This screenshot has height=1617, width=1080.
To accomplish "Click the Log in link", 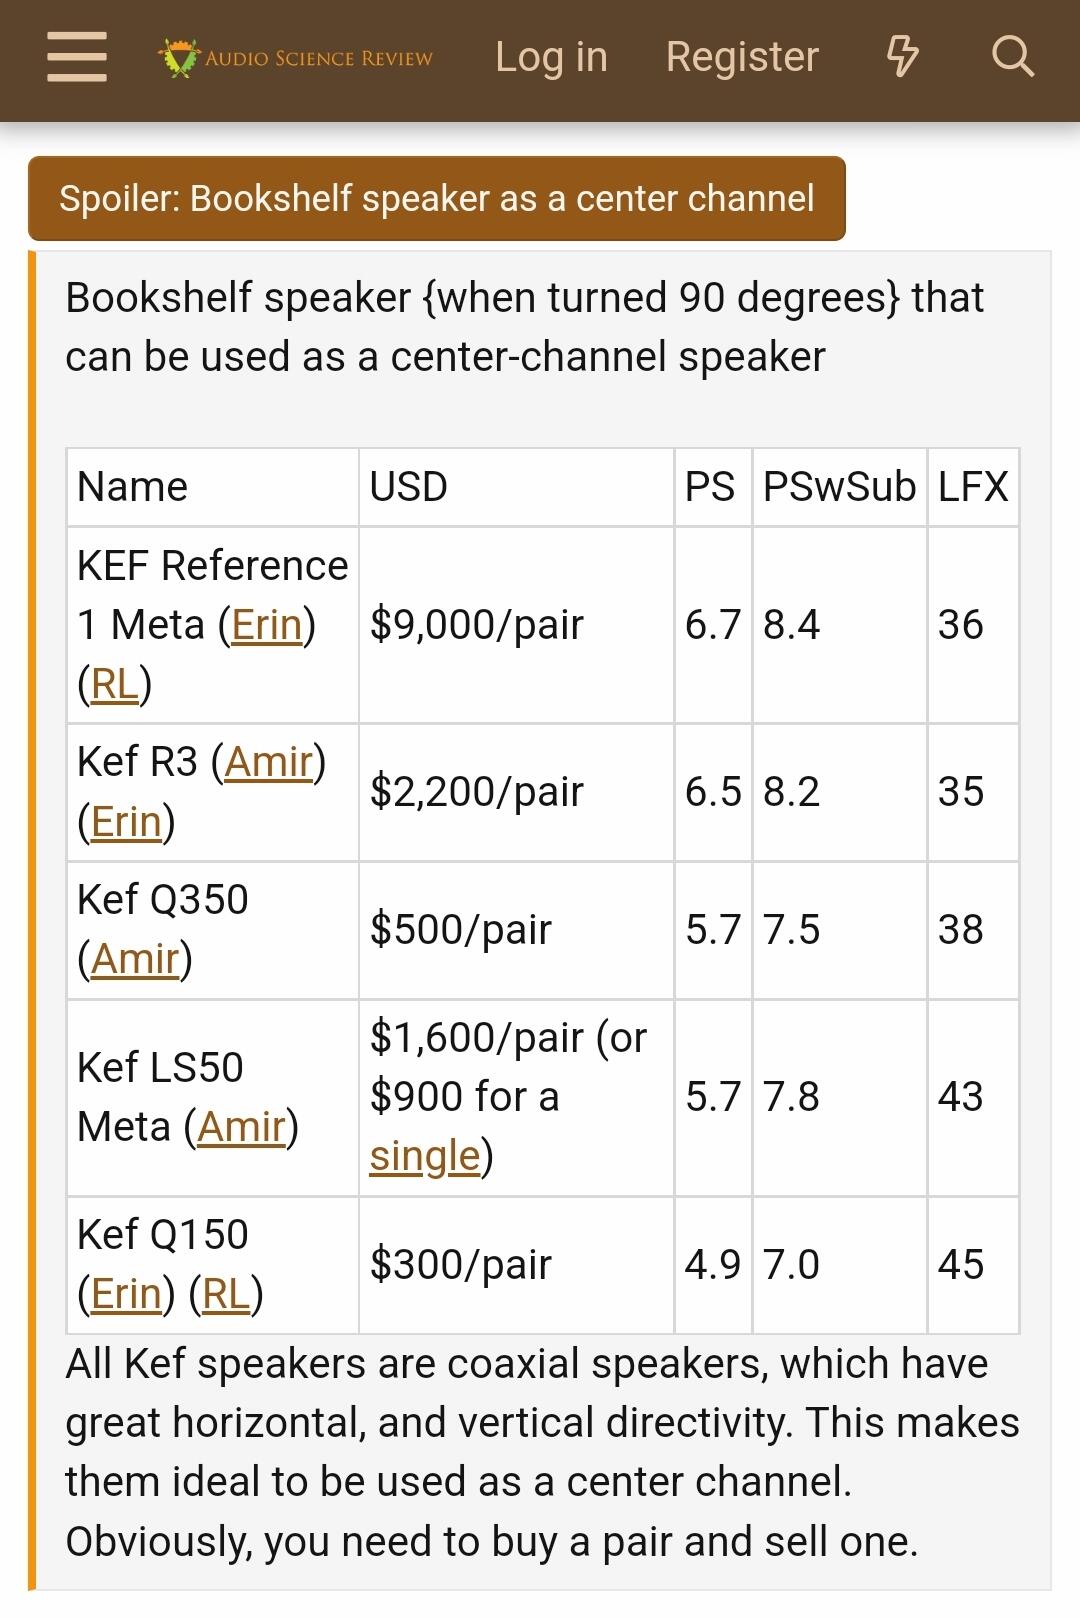I will (x=551, y=57).
